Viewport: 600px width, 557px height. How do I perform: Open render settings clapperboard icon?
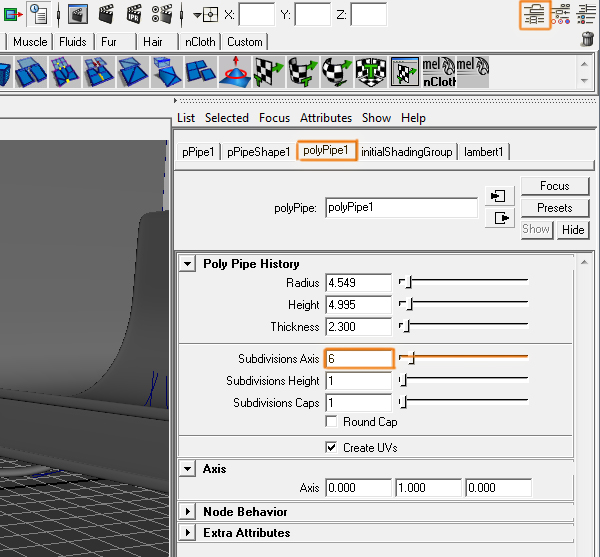pyautogui.click(x=159, y=14)
